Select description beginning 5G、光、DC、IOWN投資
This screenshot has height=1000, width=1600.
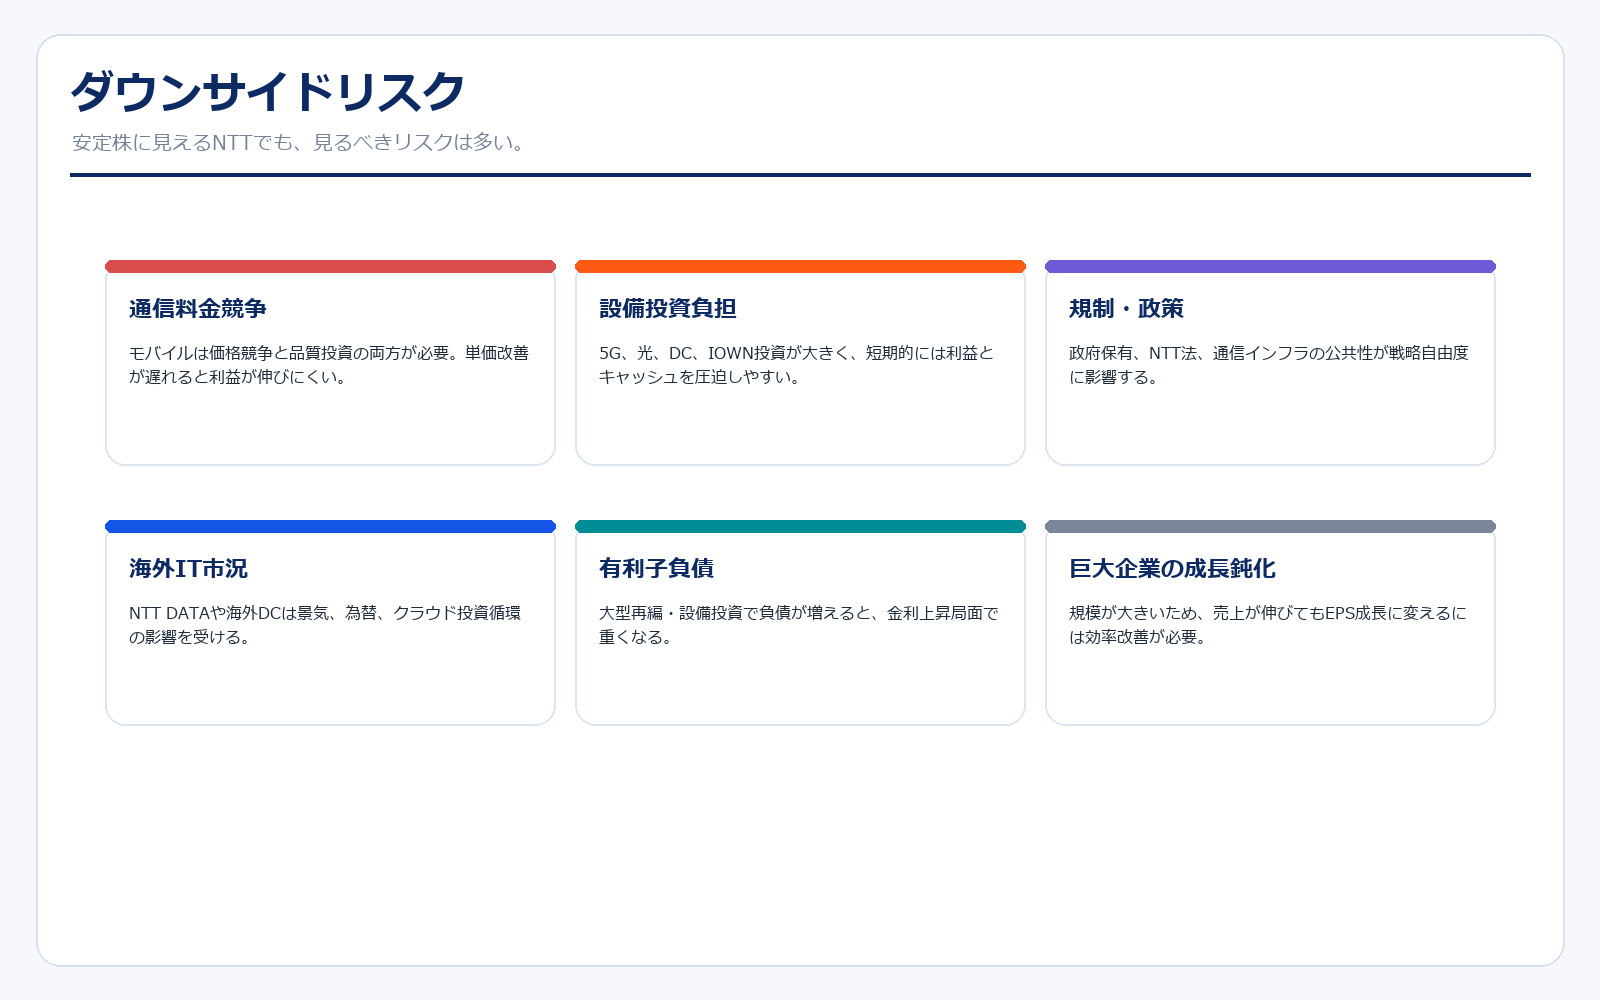pyautogui.click(x=797, y=365)
